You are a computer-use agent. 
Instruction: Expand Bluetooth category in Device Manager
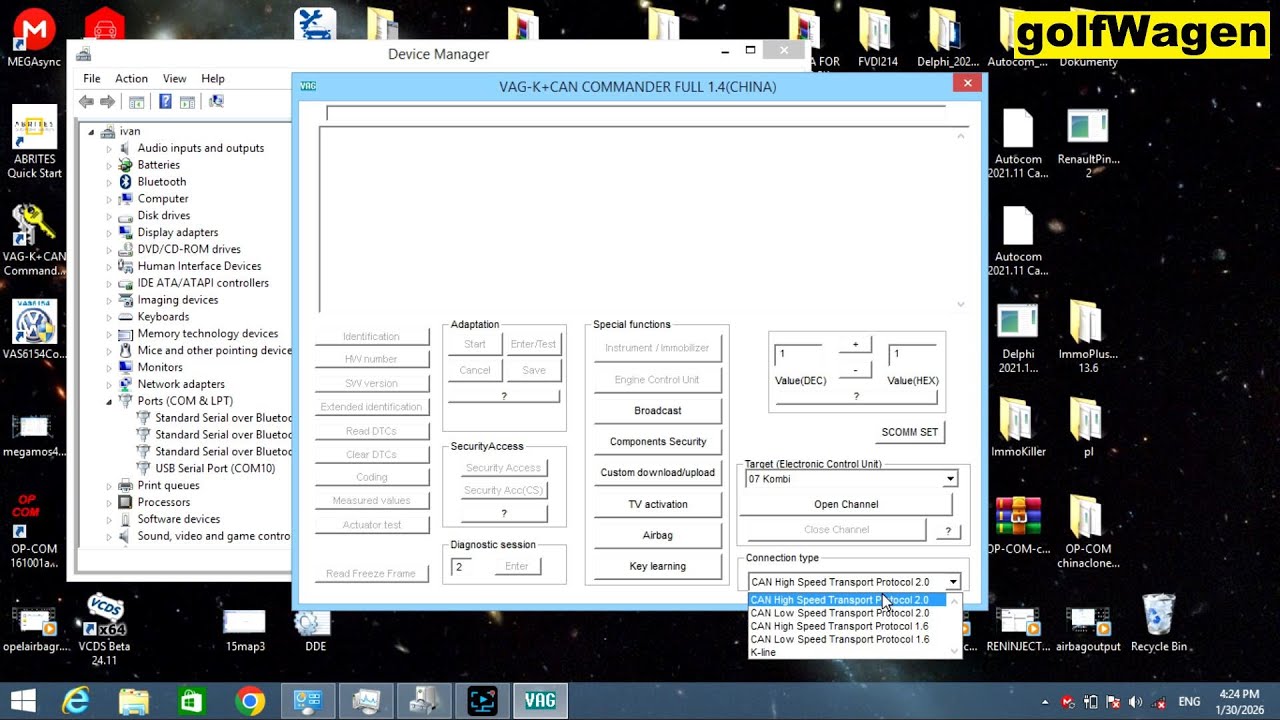[x=110, y=182]
